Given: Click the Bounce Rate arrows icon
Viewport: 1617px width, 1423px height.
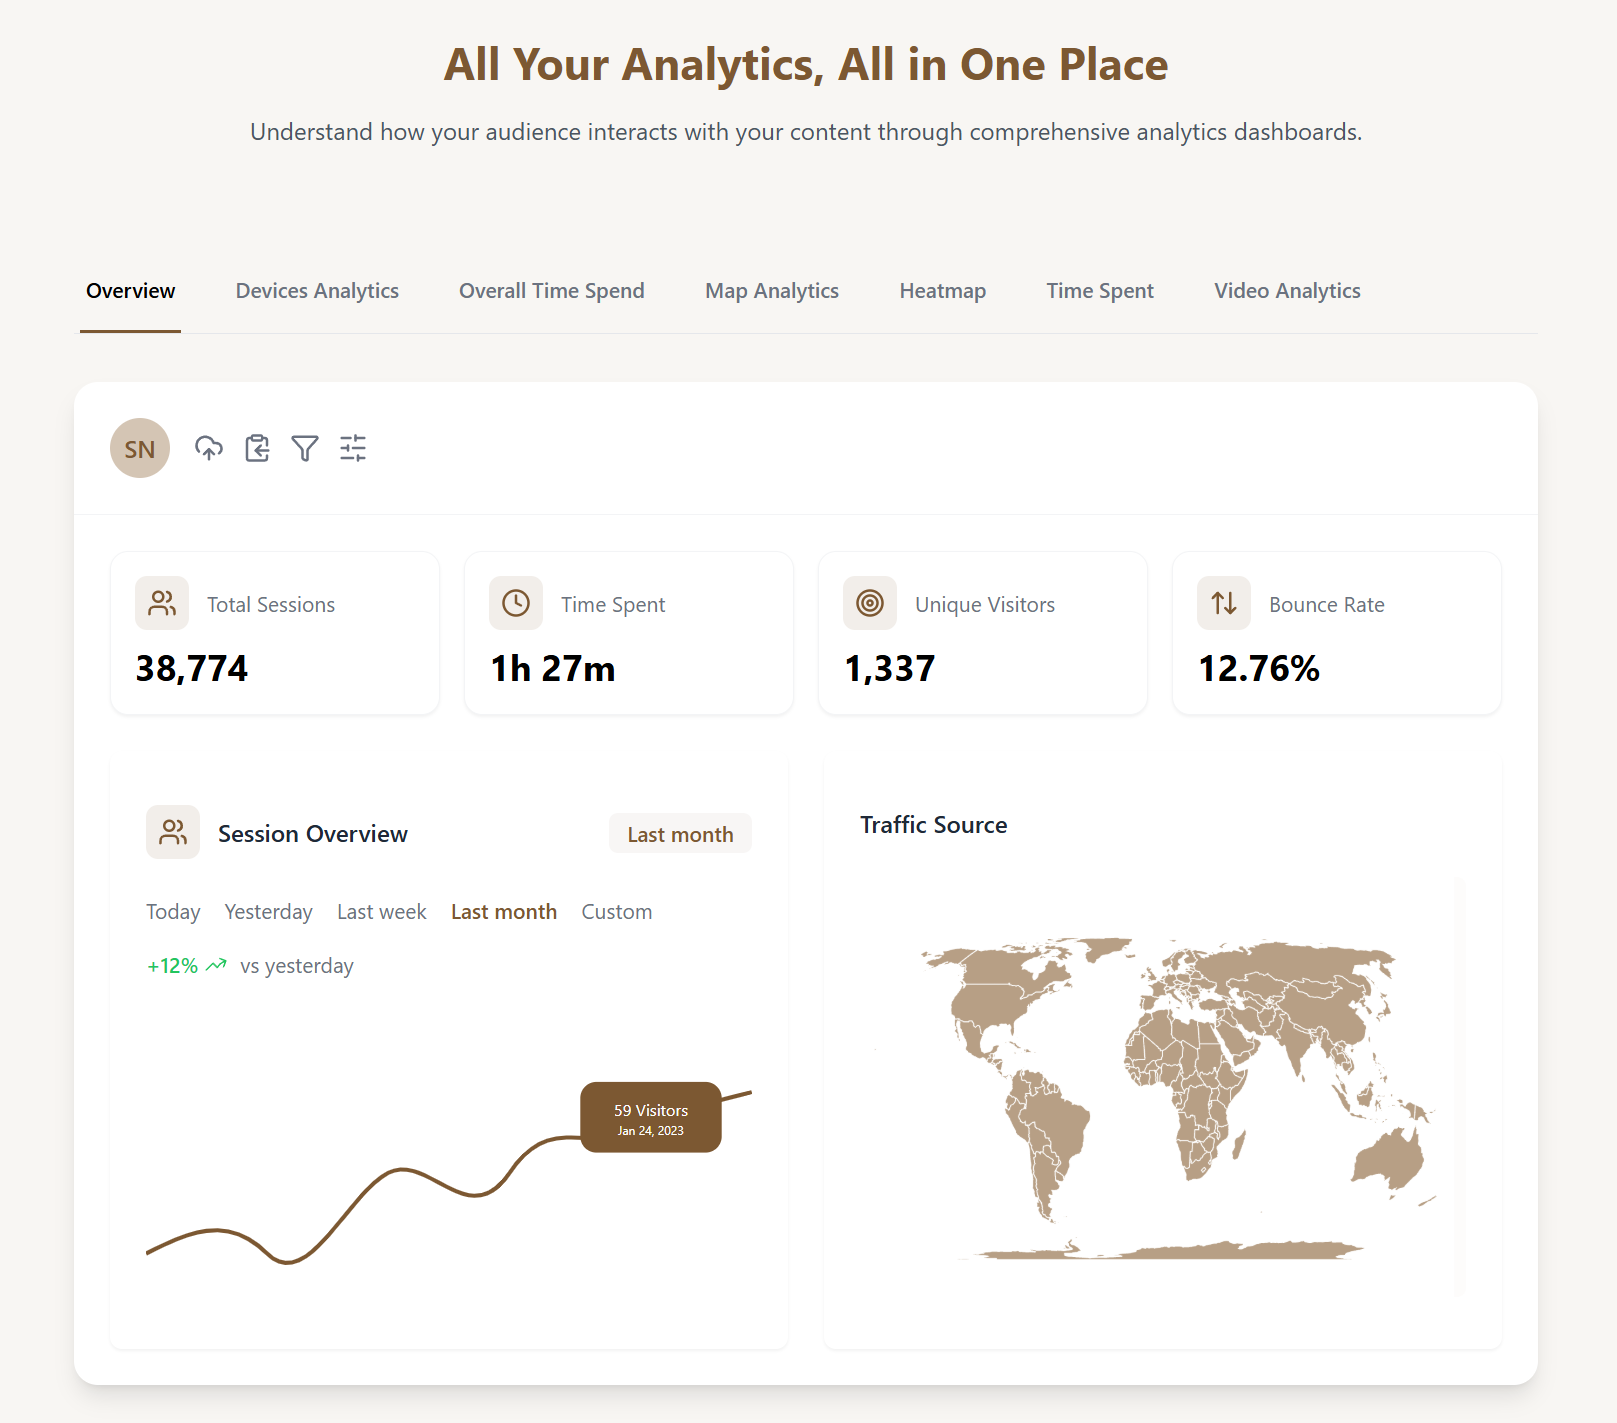Looking at the screenshot, I should pyautogui.click(x=1224, y=603).
